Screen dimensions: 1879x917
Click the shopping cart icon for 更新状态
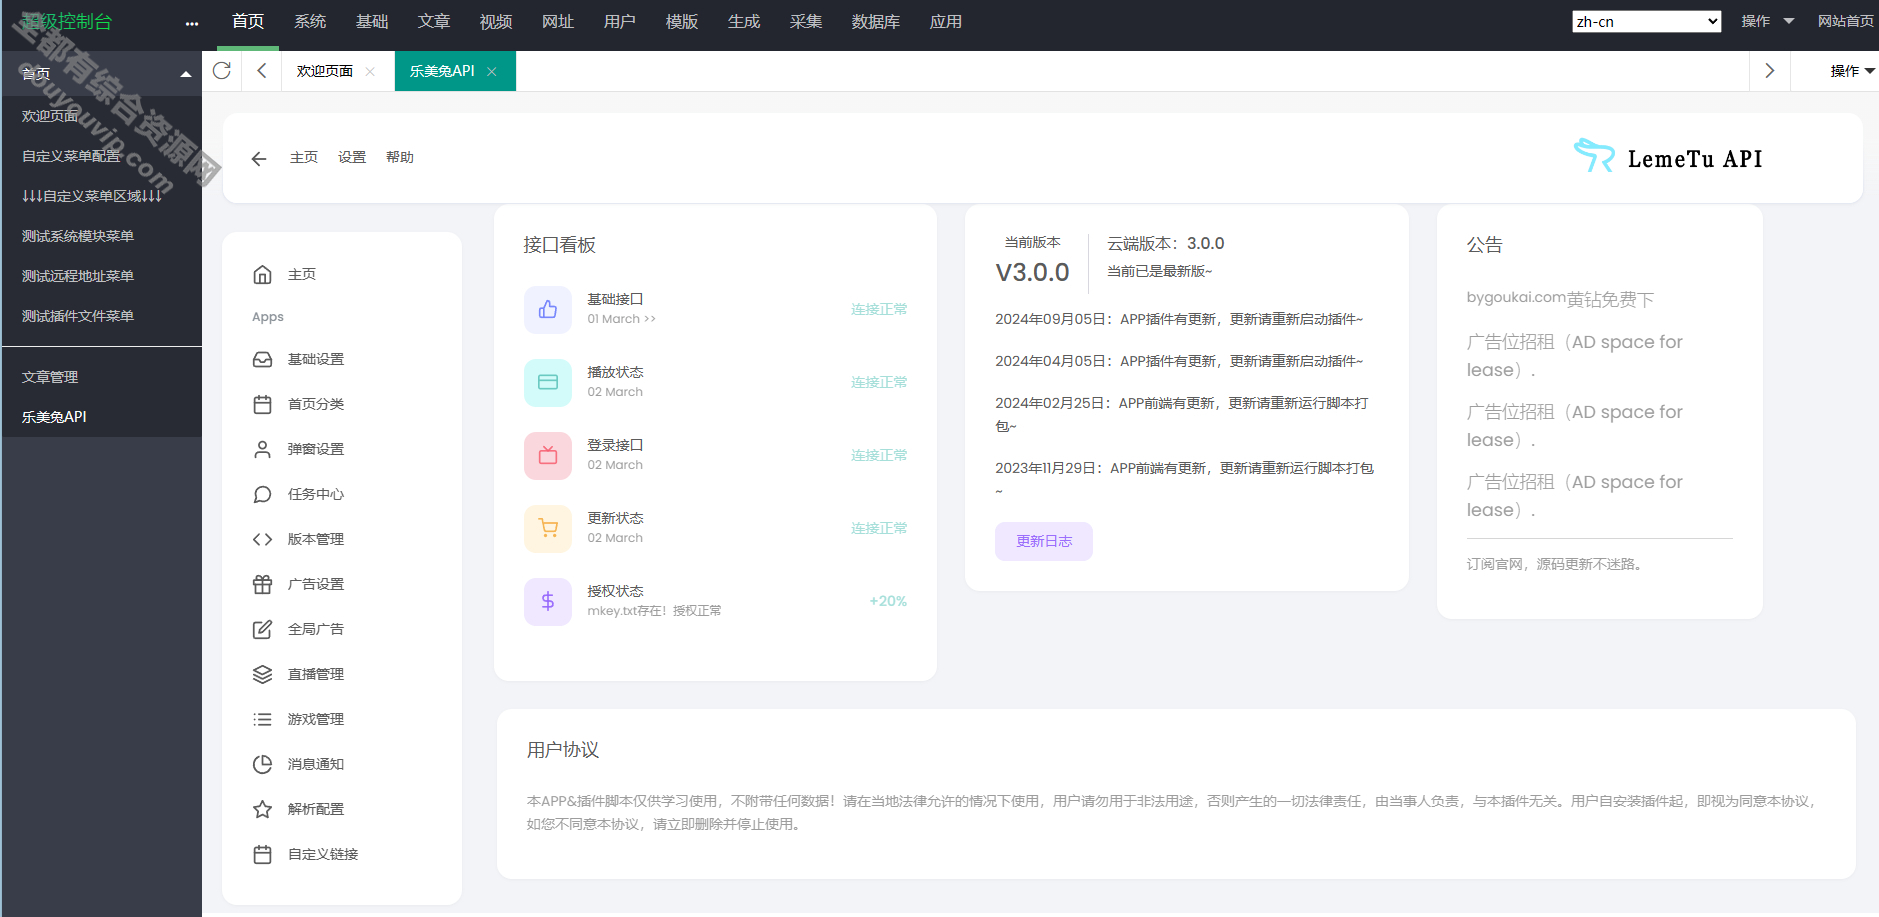point(548,528)
